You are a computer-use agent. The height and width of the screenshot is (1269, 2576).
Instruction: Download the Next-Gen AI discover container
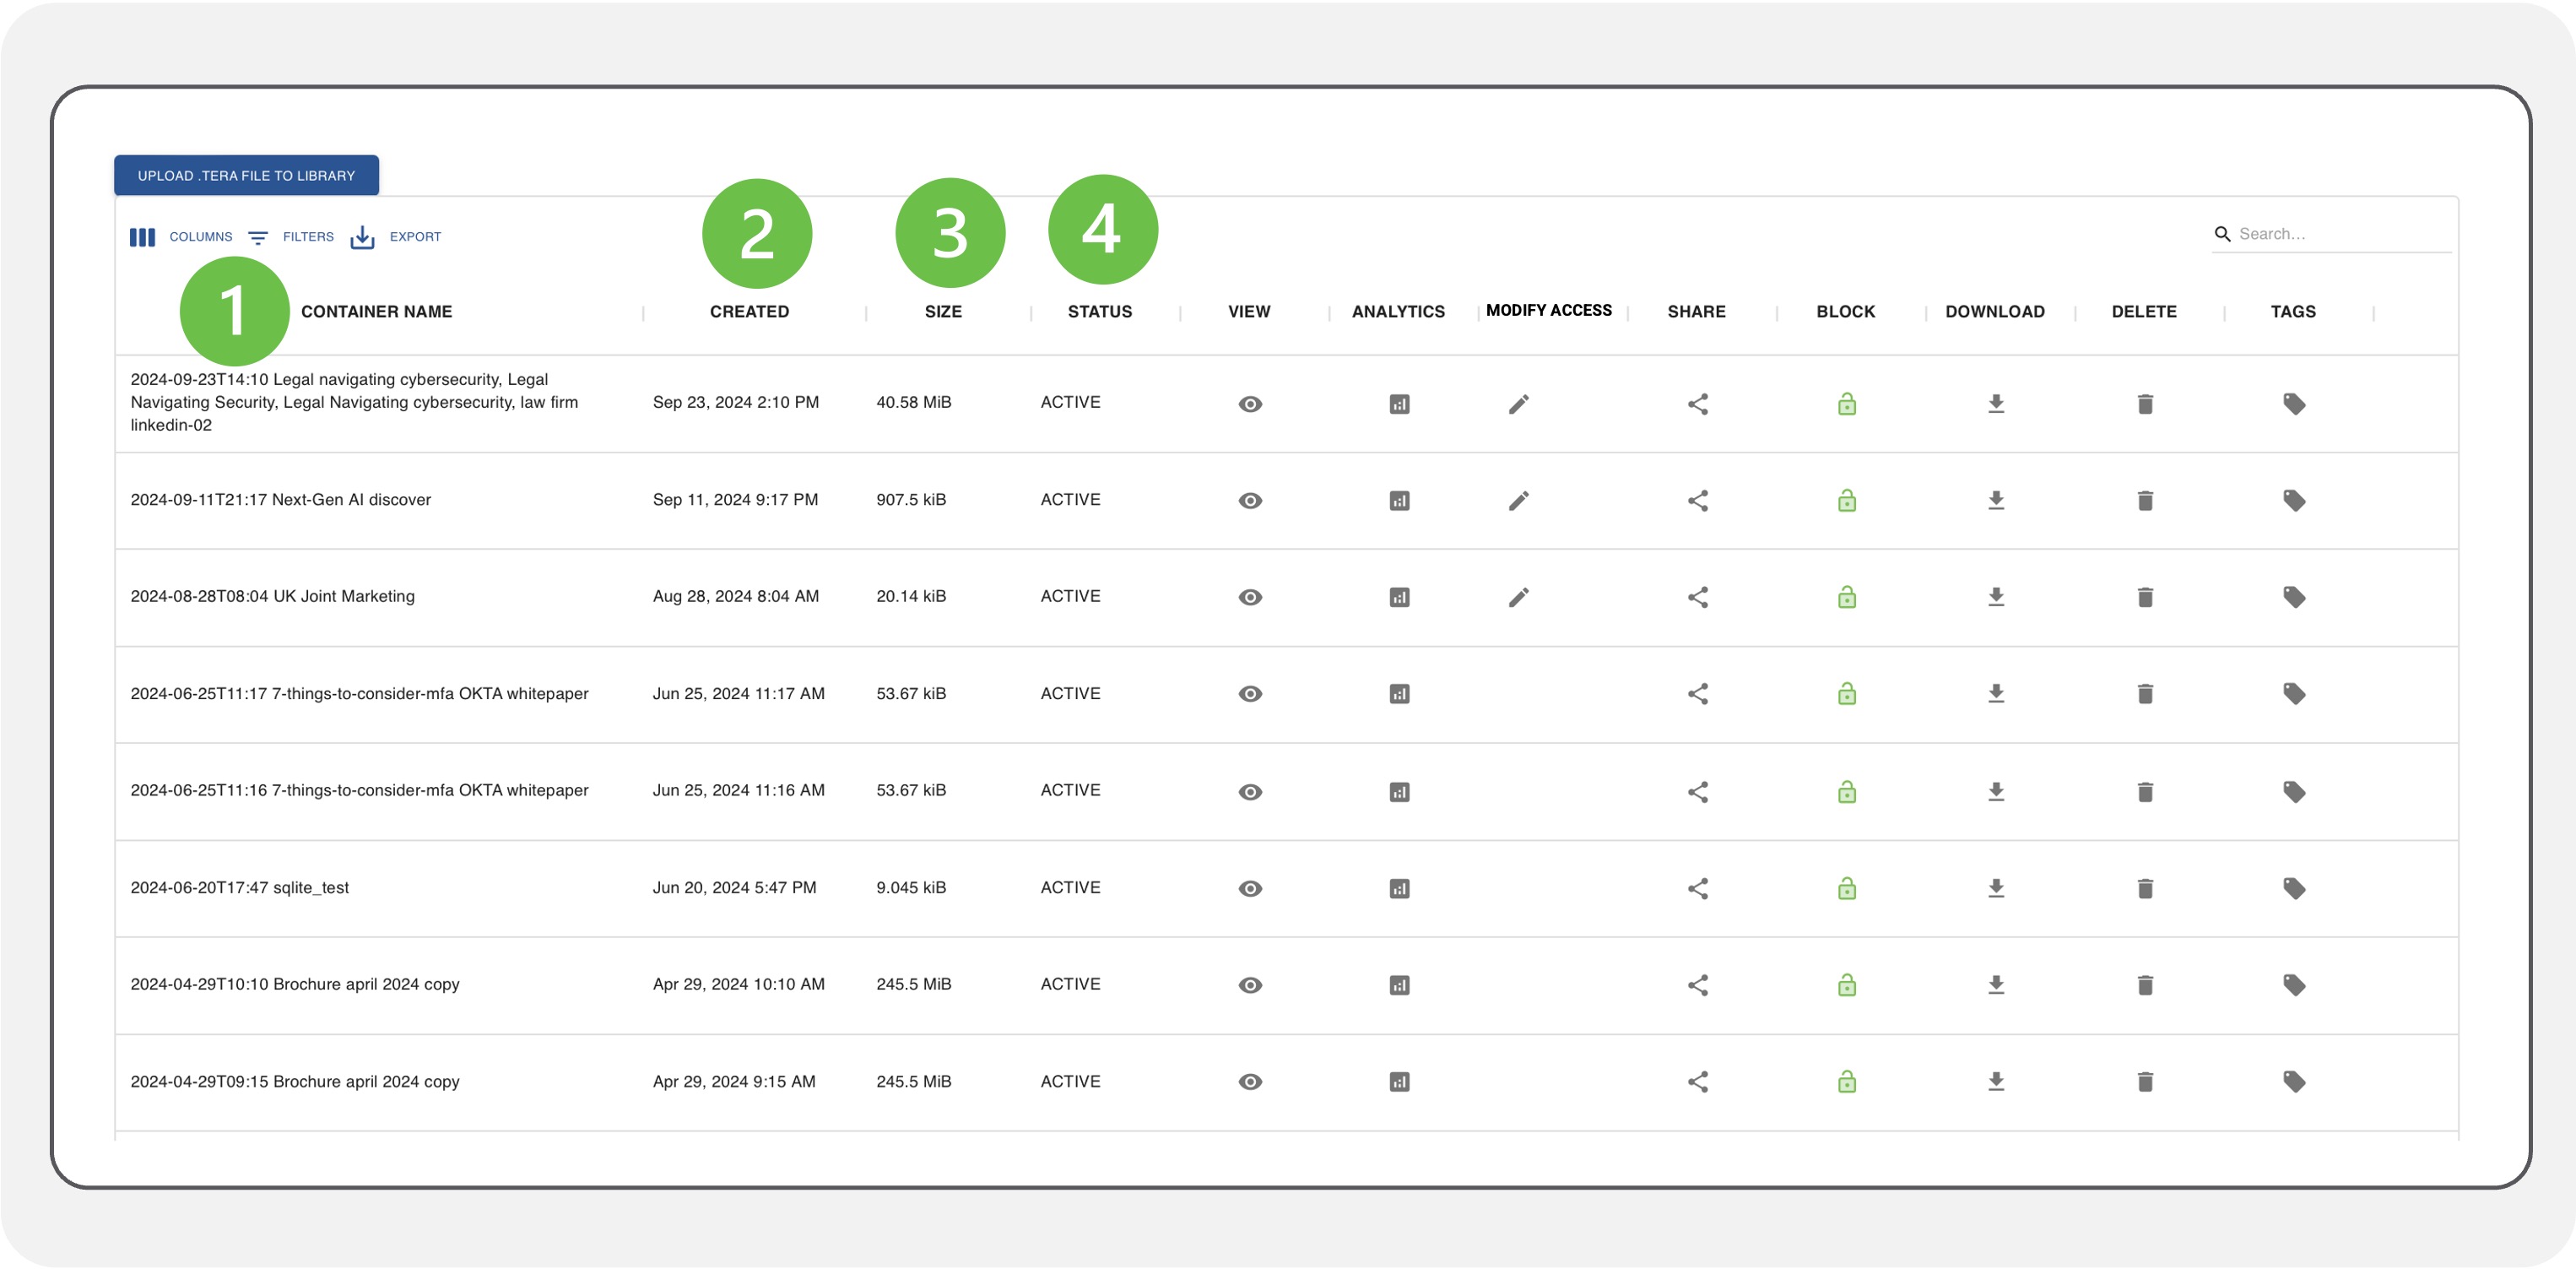pyautogui.click(x=1995, y=501)
